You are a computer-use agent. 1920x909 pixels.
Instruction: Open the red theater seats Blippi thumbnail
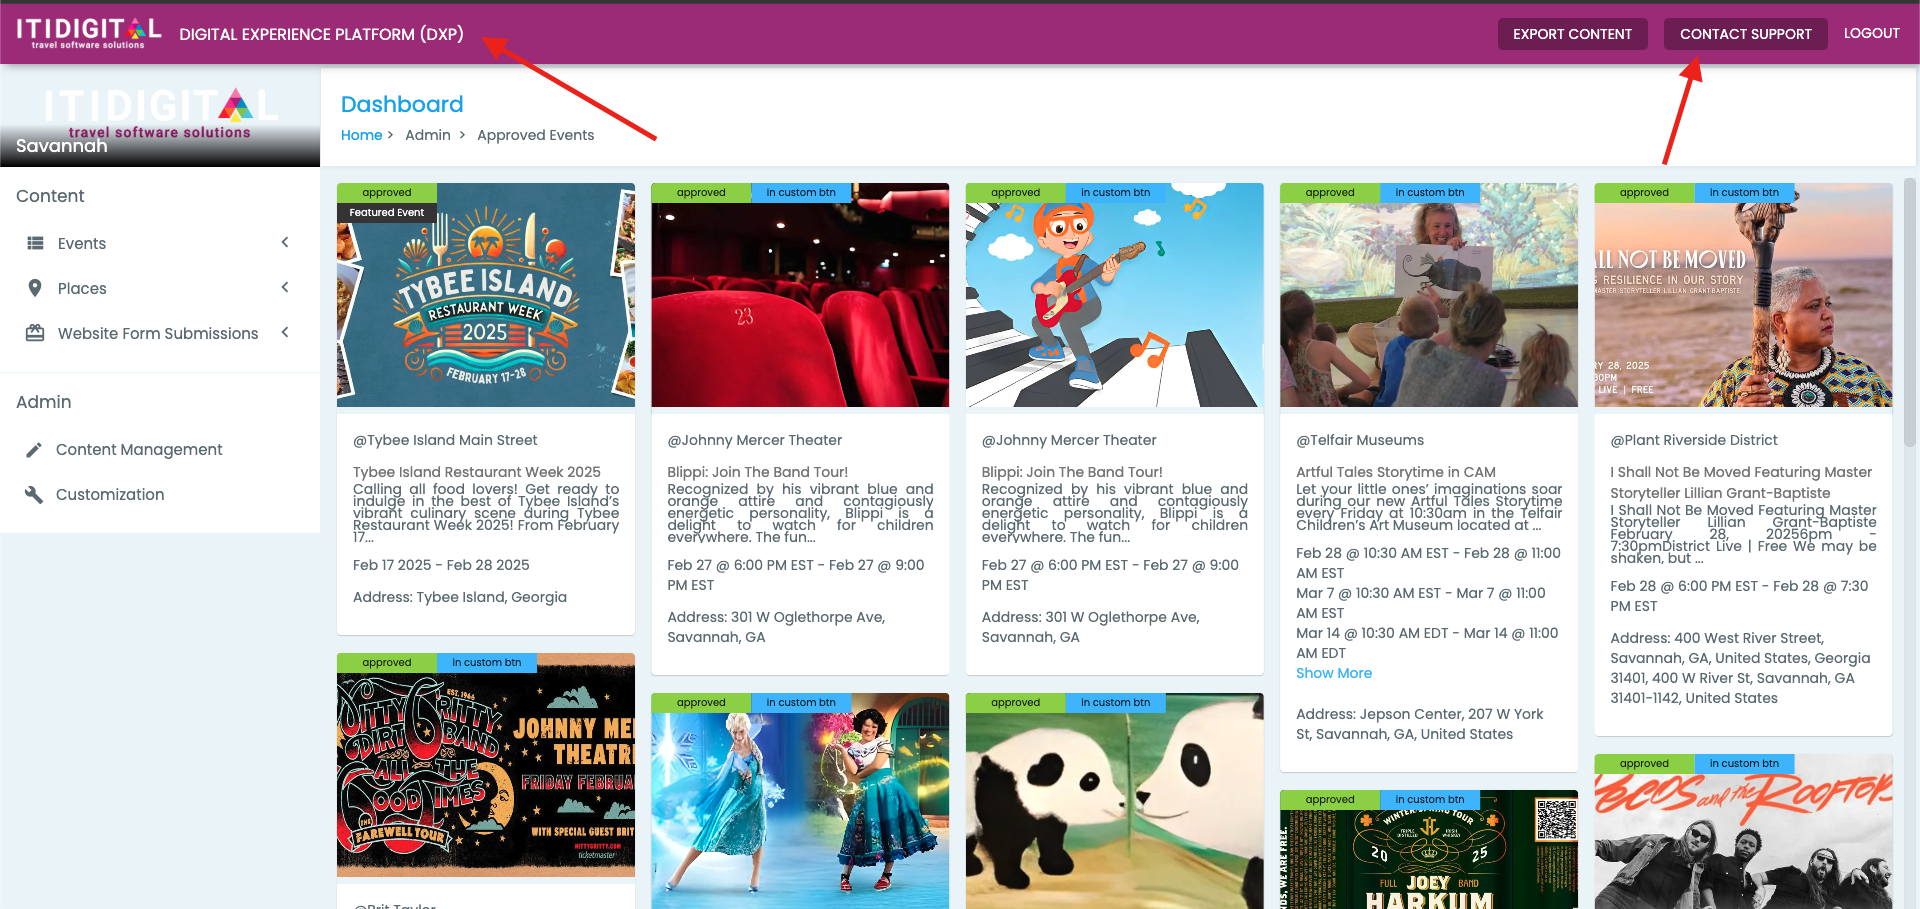pyautogui.click(x=800, y=295)
